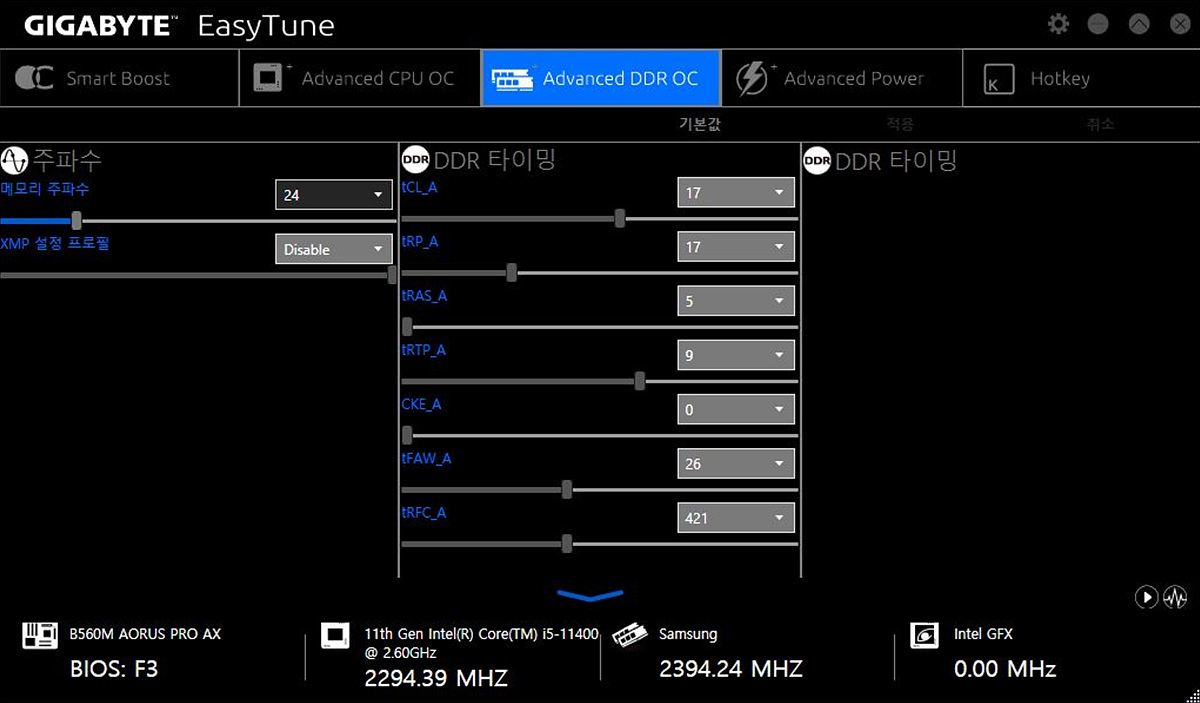Screen dimensions: 1200x703
Task: Click the CPU icon beside 11th Gen Intel
Action: [335, 635]
